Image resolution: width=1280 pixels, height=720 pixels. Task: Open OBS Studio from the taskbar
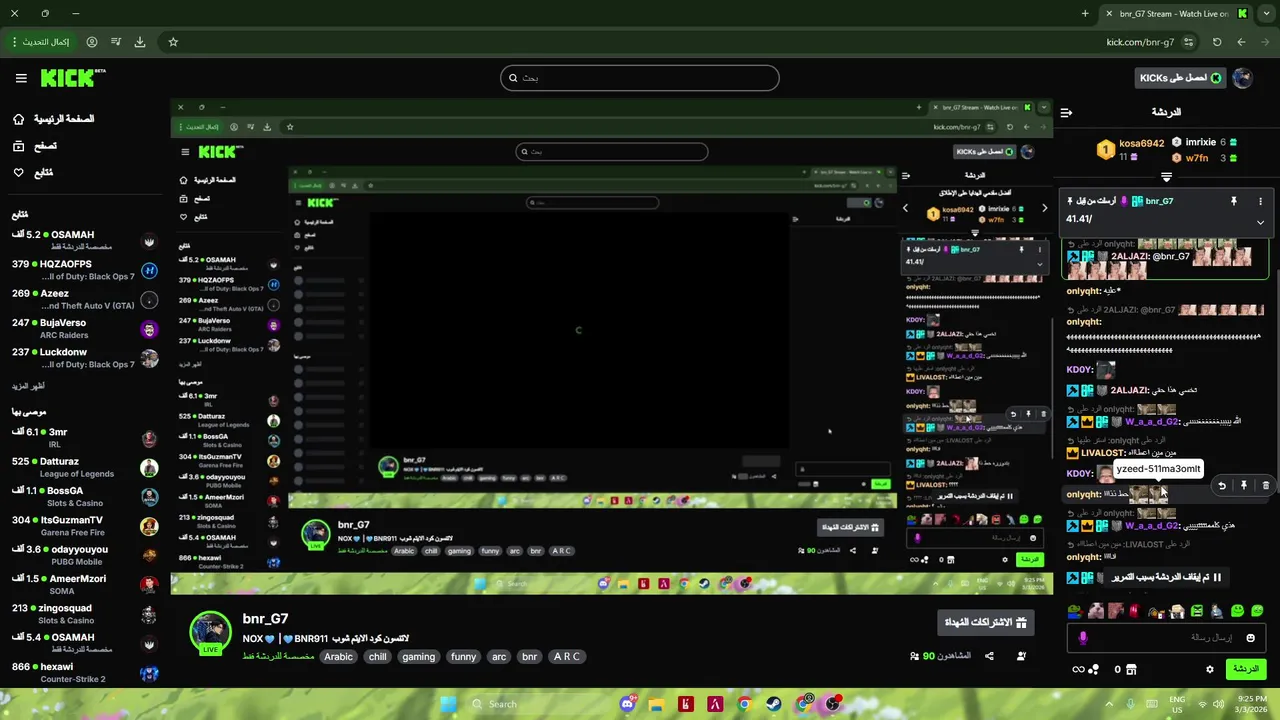pyautogui.click(x=832, y=704)
